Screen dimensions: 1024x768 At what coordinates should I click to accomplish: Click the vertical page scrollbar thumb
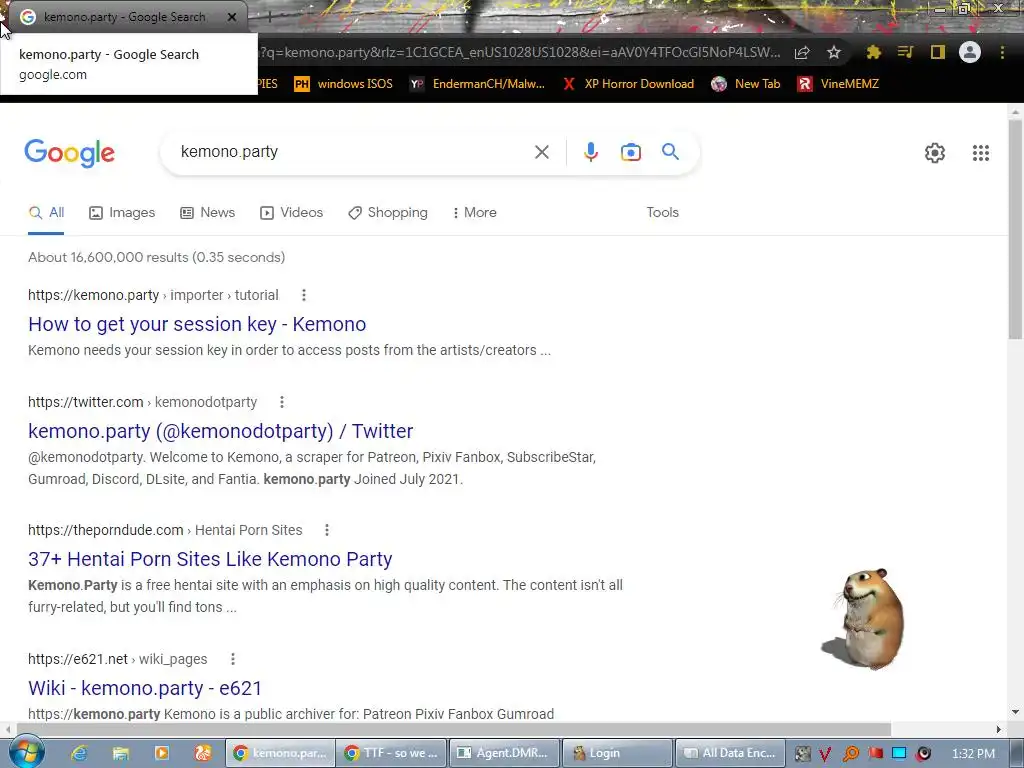pyautogui.click(x=1015, y=229)
